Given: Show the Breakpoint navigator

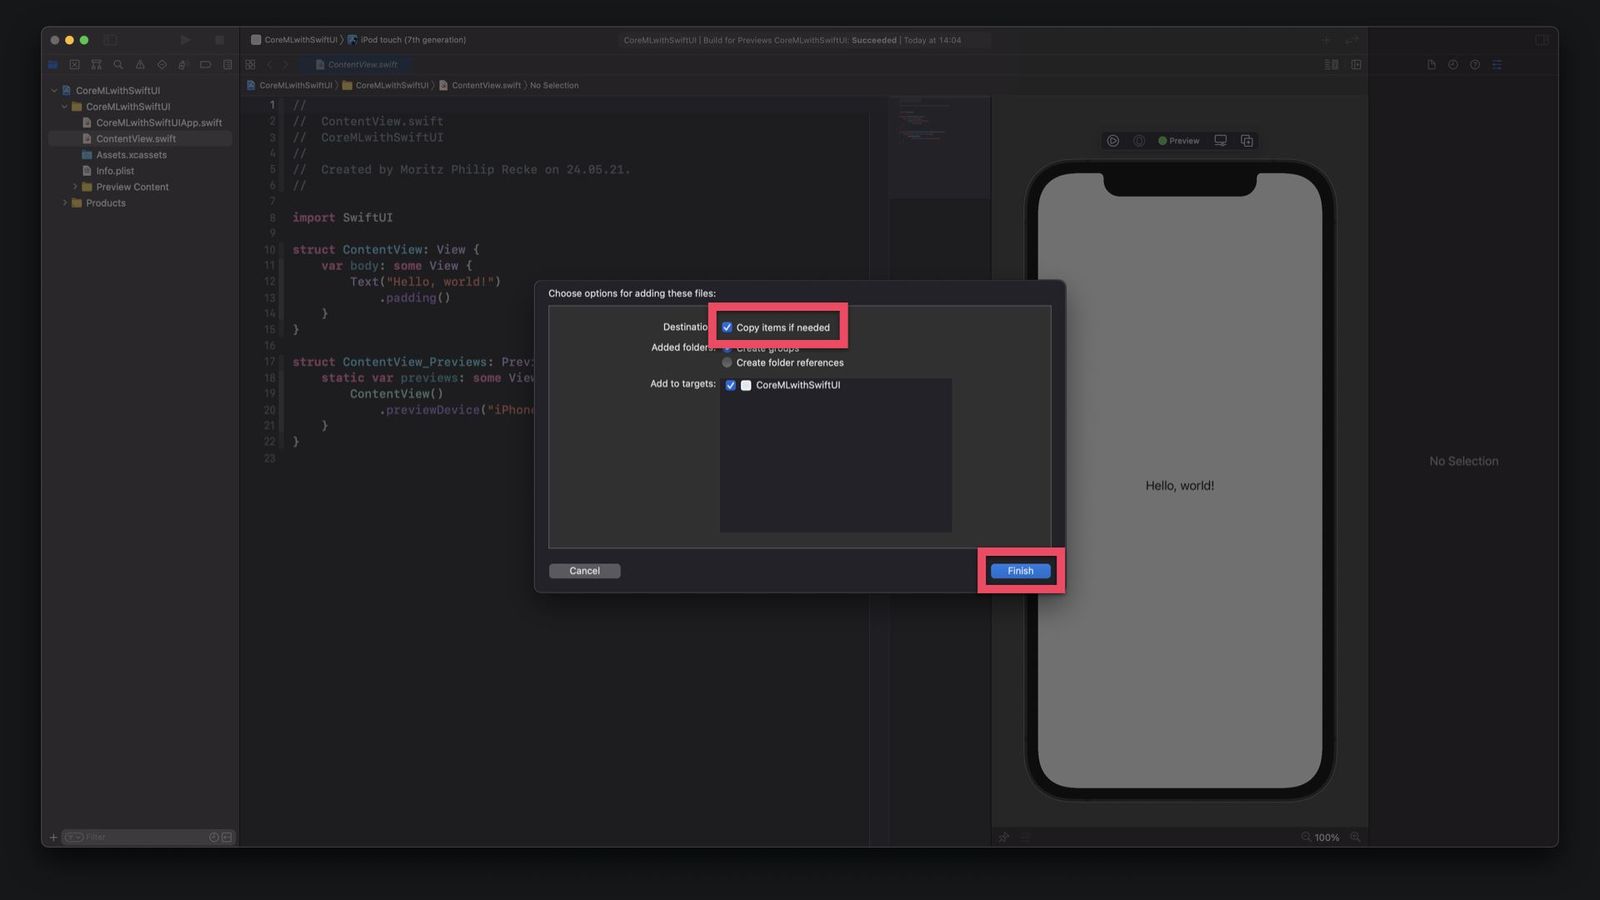Looking at the screenshot, I should pyautogui.click(x=205, y=64).
